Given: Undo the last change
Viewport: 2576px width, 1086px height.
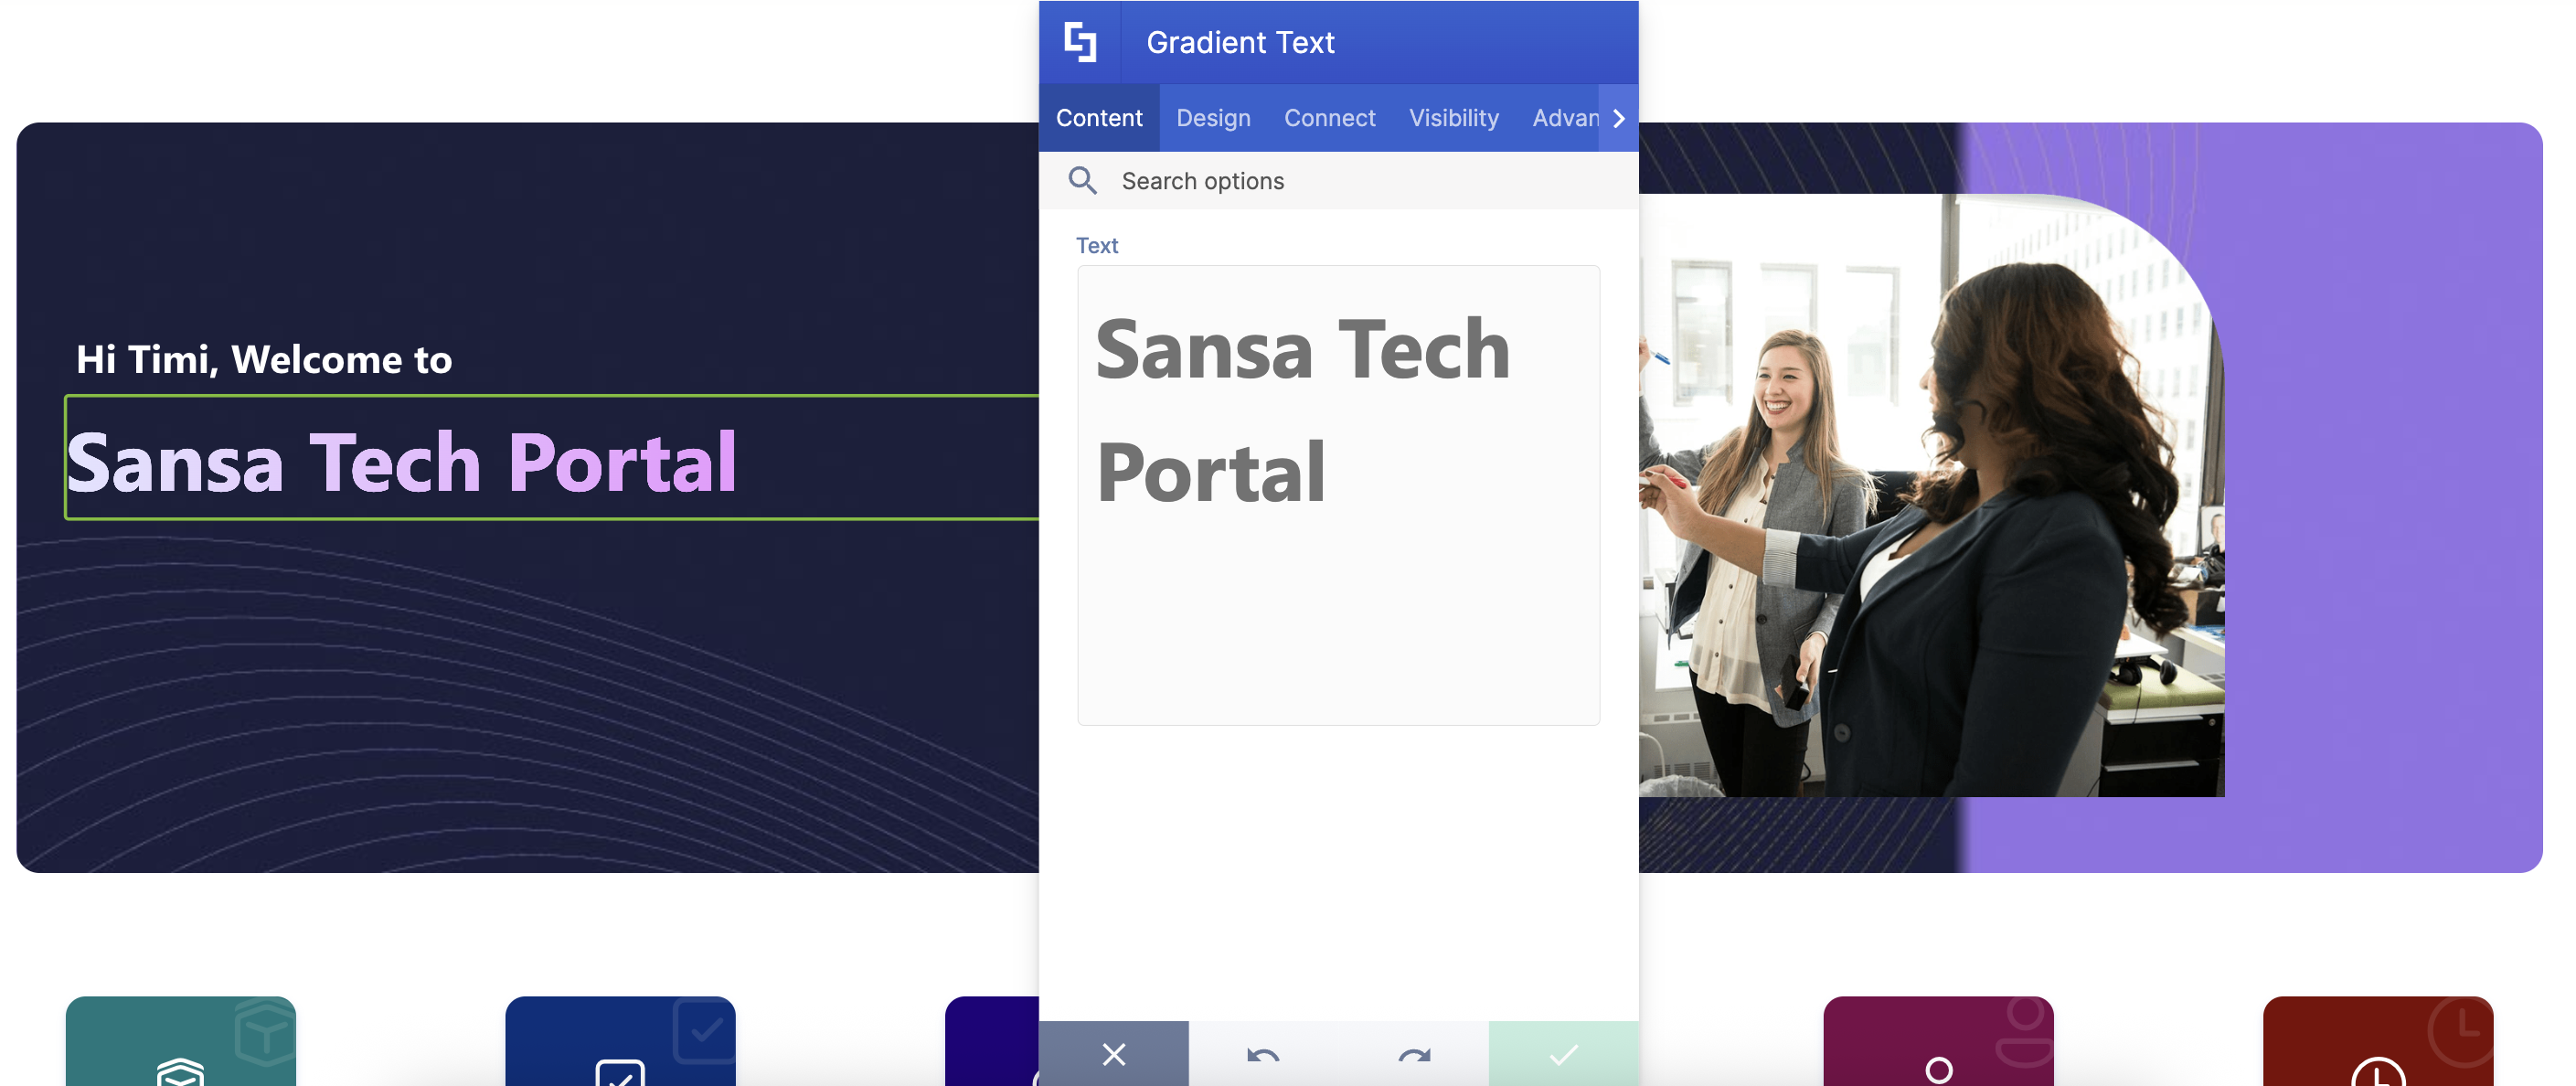Looking at the screenshot, I should click(1263, 1053).
